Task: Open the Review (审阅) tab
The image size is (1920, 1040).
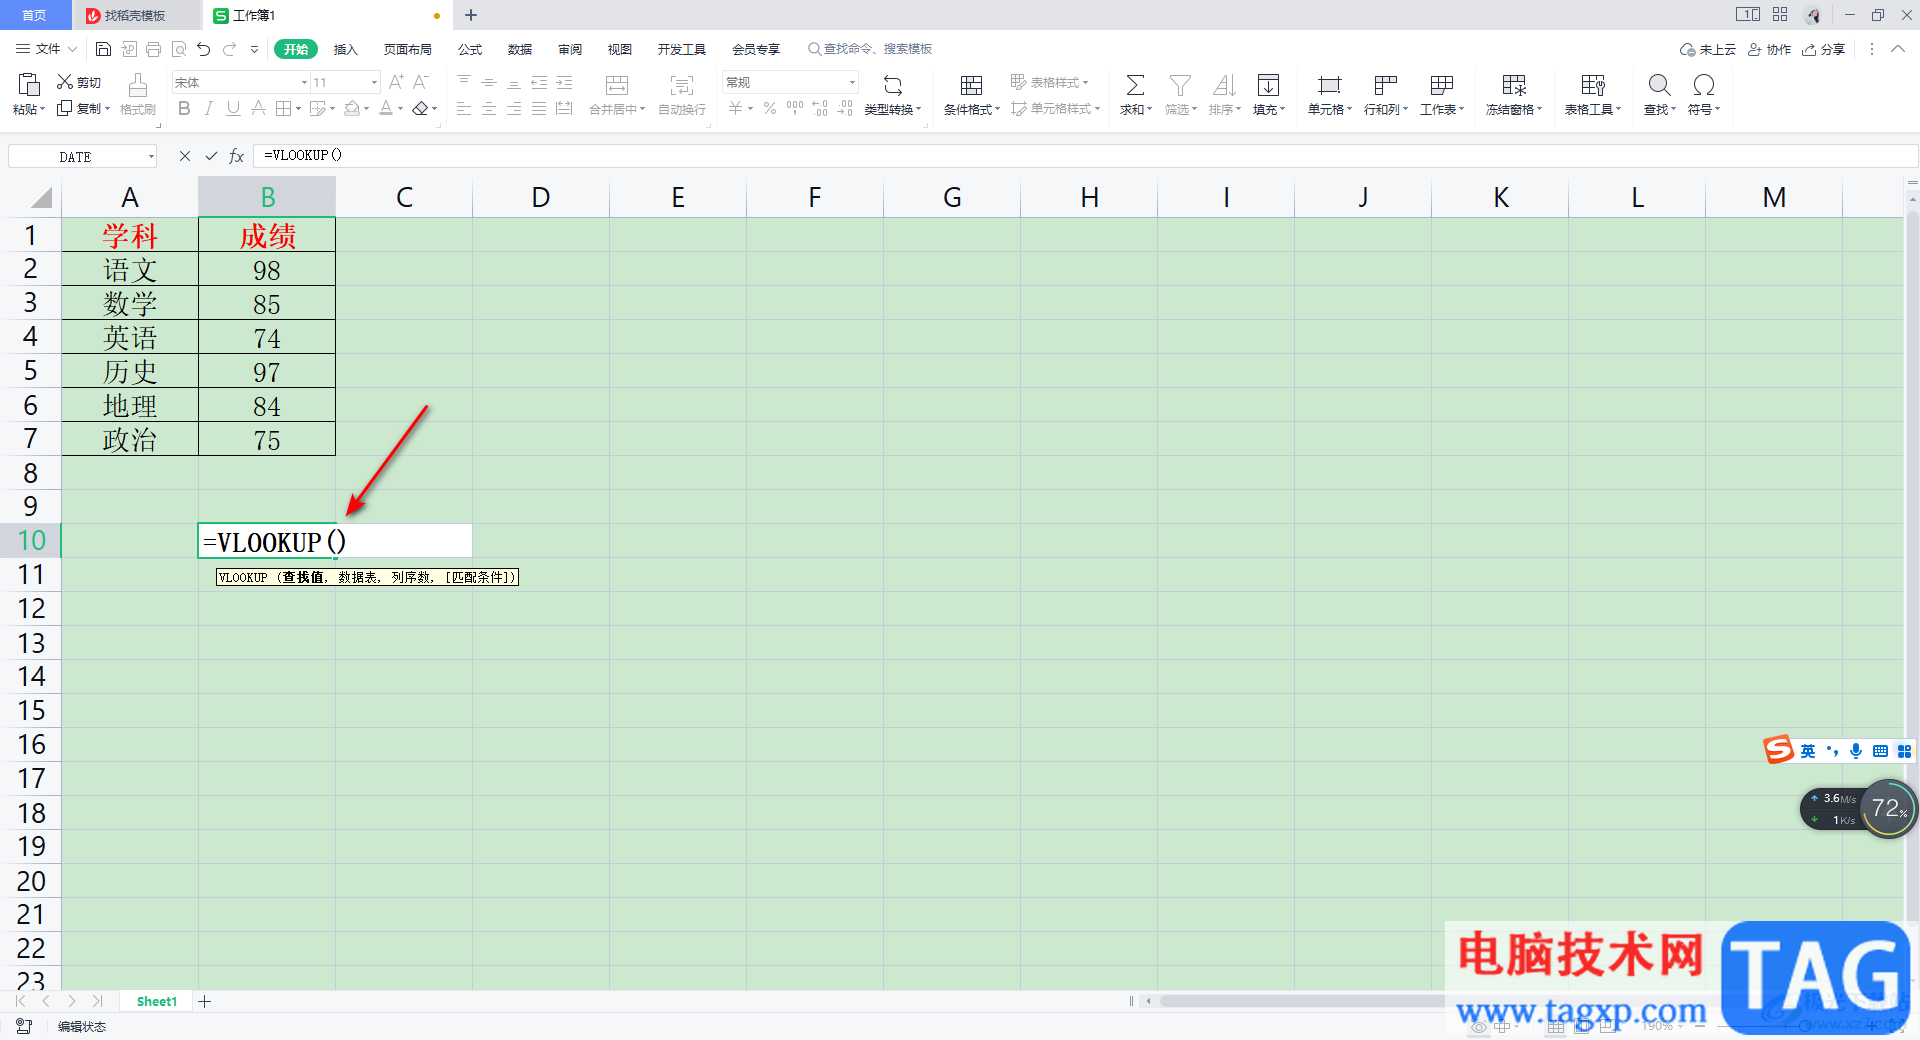Action: [570, 49]
